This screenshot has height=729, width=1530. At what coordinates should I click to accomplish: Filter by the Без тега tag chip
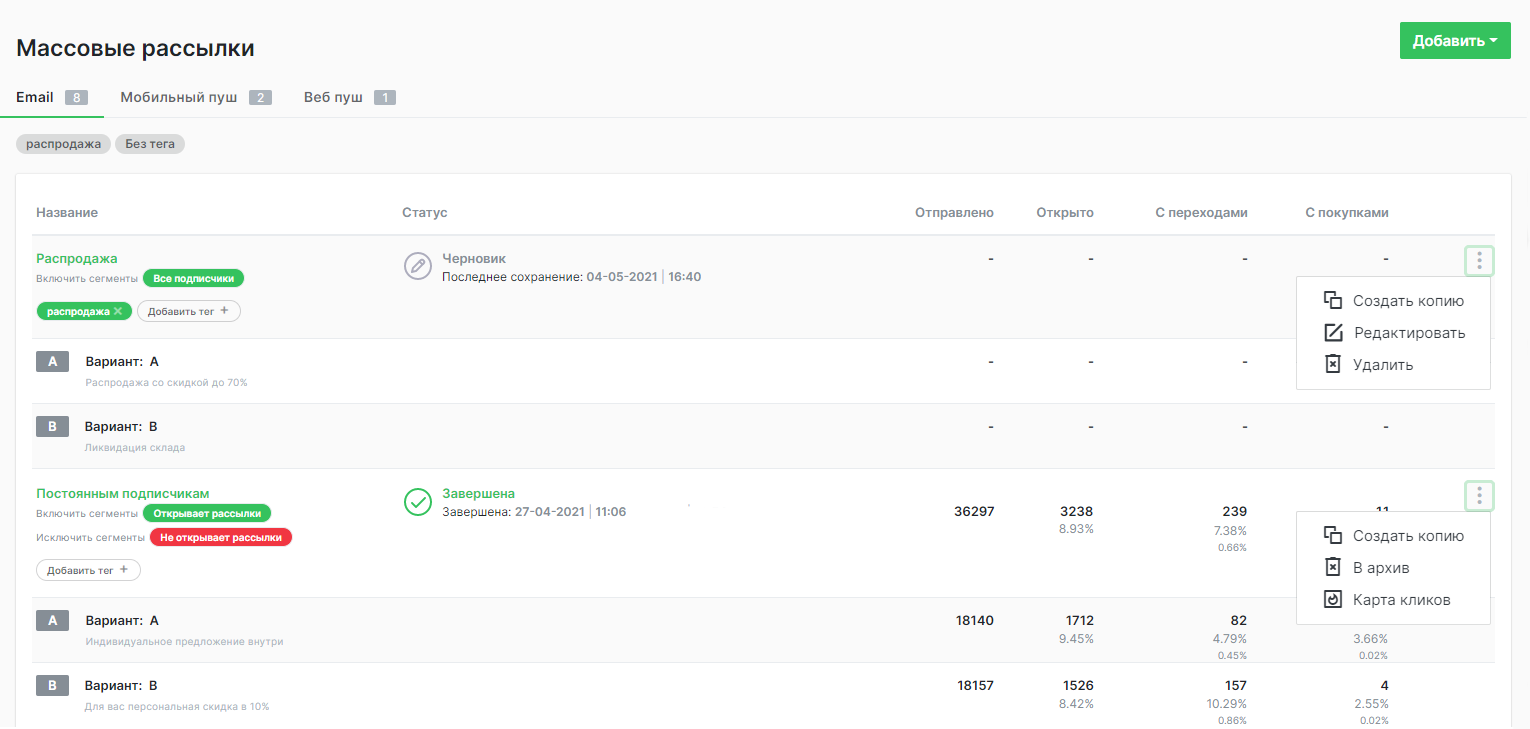150,144
